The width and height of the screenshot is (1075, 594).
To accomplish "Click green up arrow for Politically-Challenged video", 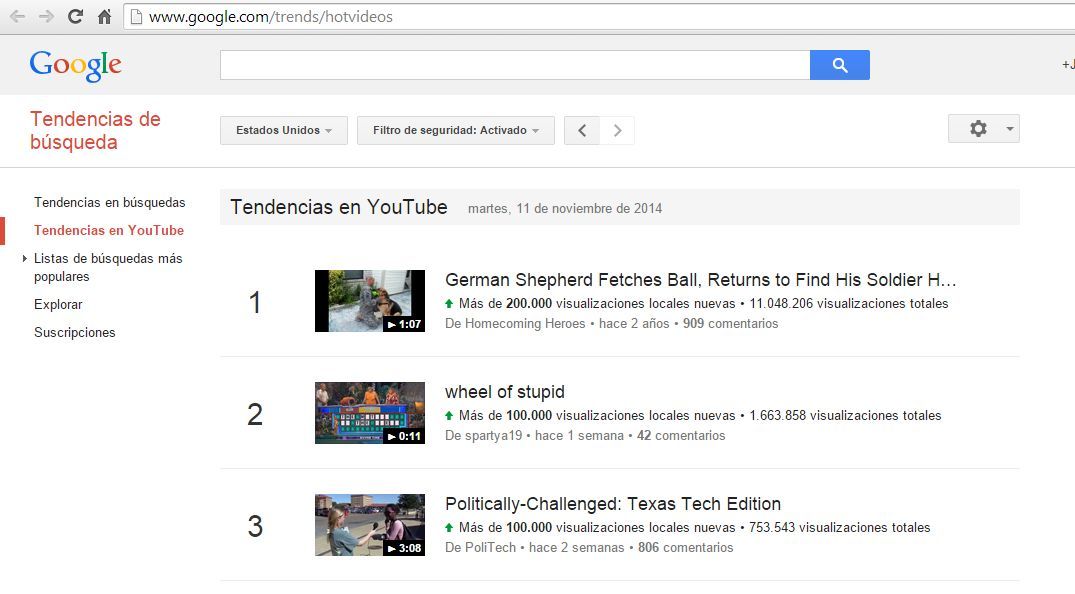I will click(x=449, y=527).
